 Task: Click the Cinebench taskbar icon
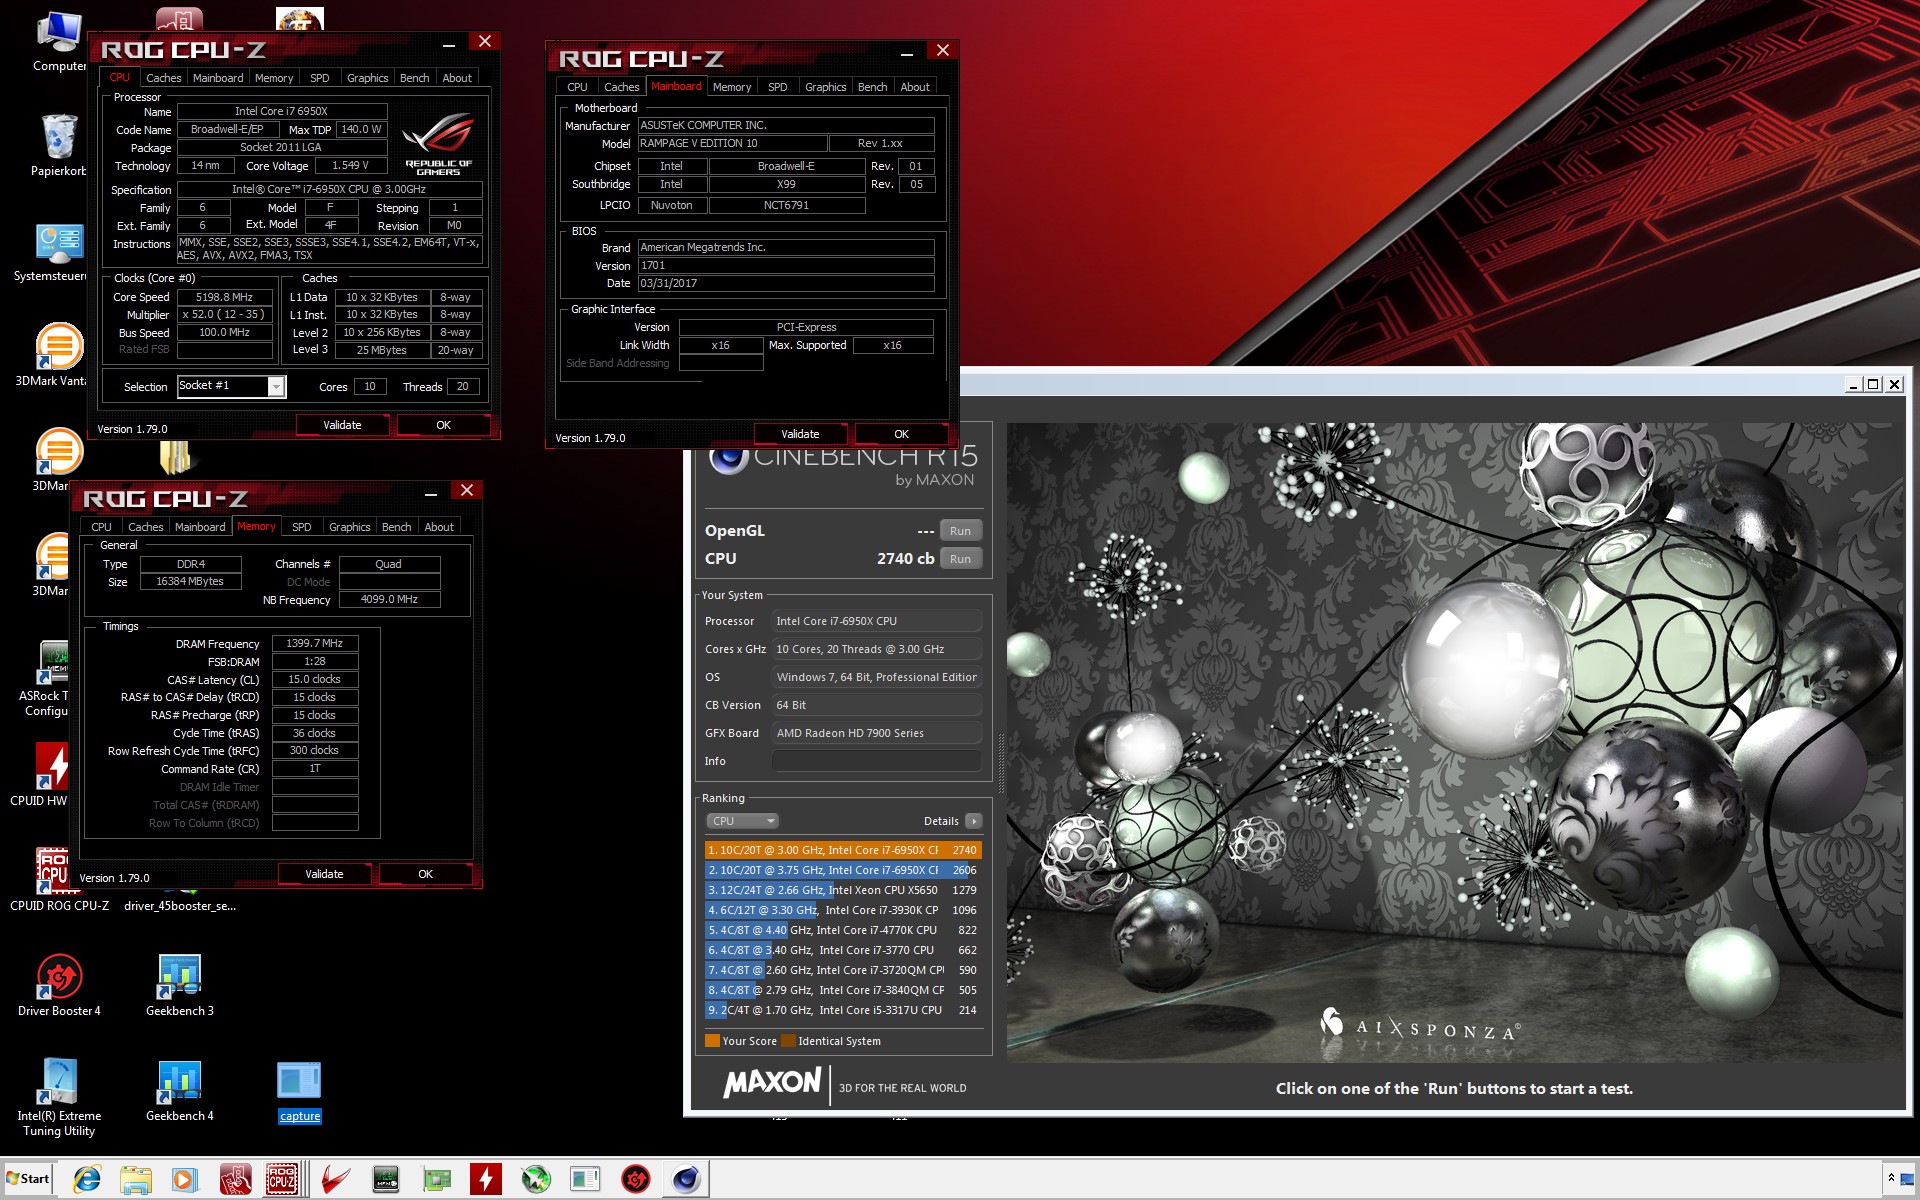point(686,1180)
